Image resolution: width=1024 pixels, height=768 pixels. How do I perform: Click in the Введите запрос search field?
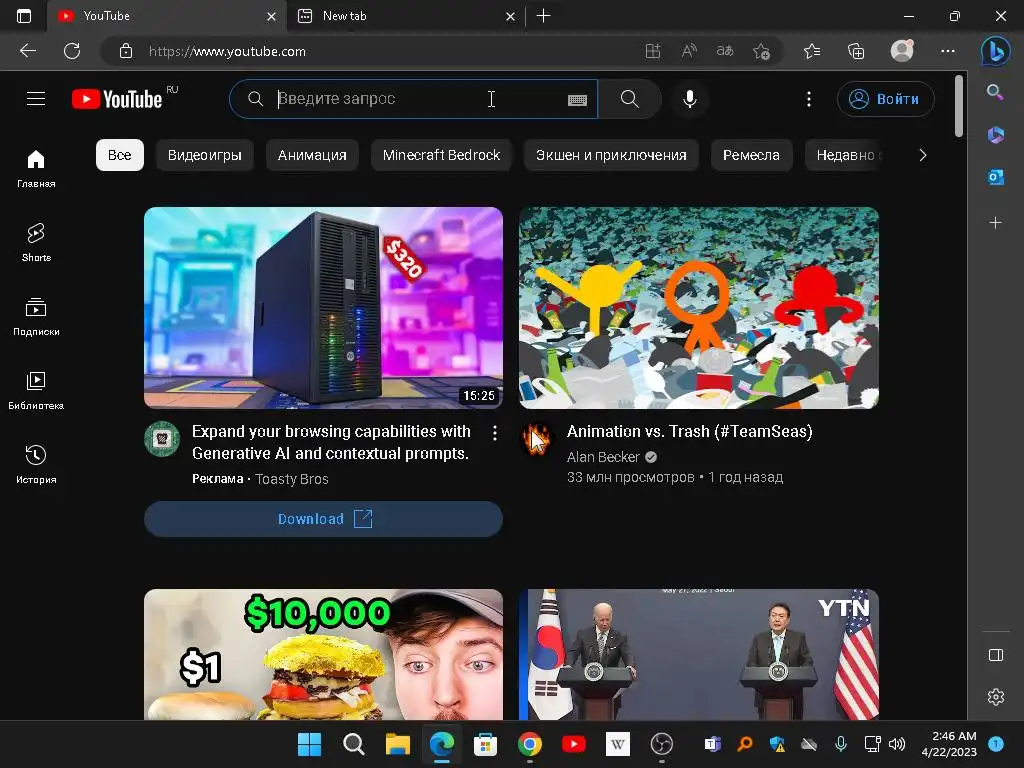pyautogui.click(x=414, y=99)
